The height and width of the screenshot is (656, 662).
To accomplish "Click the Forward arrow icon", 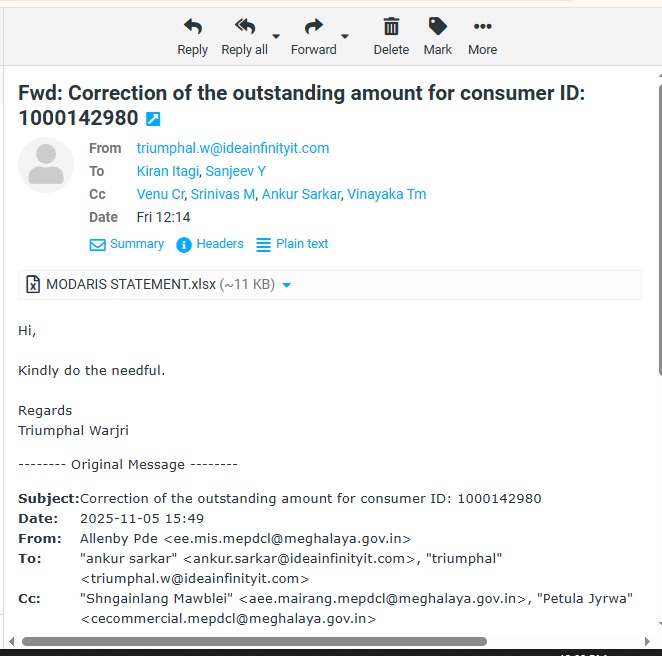I will (x=313, y=27).
